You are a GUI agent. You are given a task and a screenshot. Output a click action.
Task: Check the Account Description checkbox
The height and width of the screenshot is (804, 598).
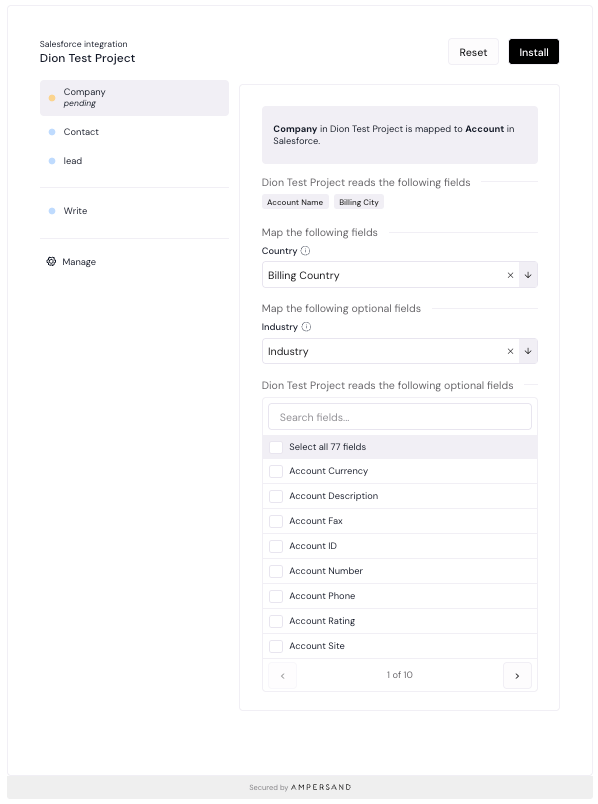pos(276,496)
